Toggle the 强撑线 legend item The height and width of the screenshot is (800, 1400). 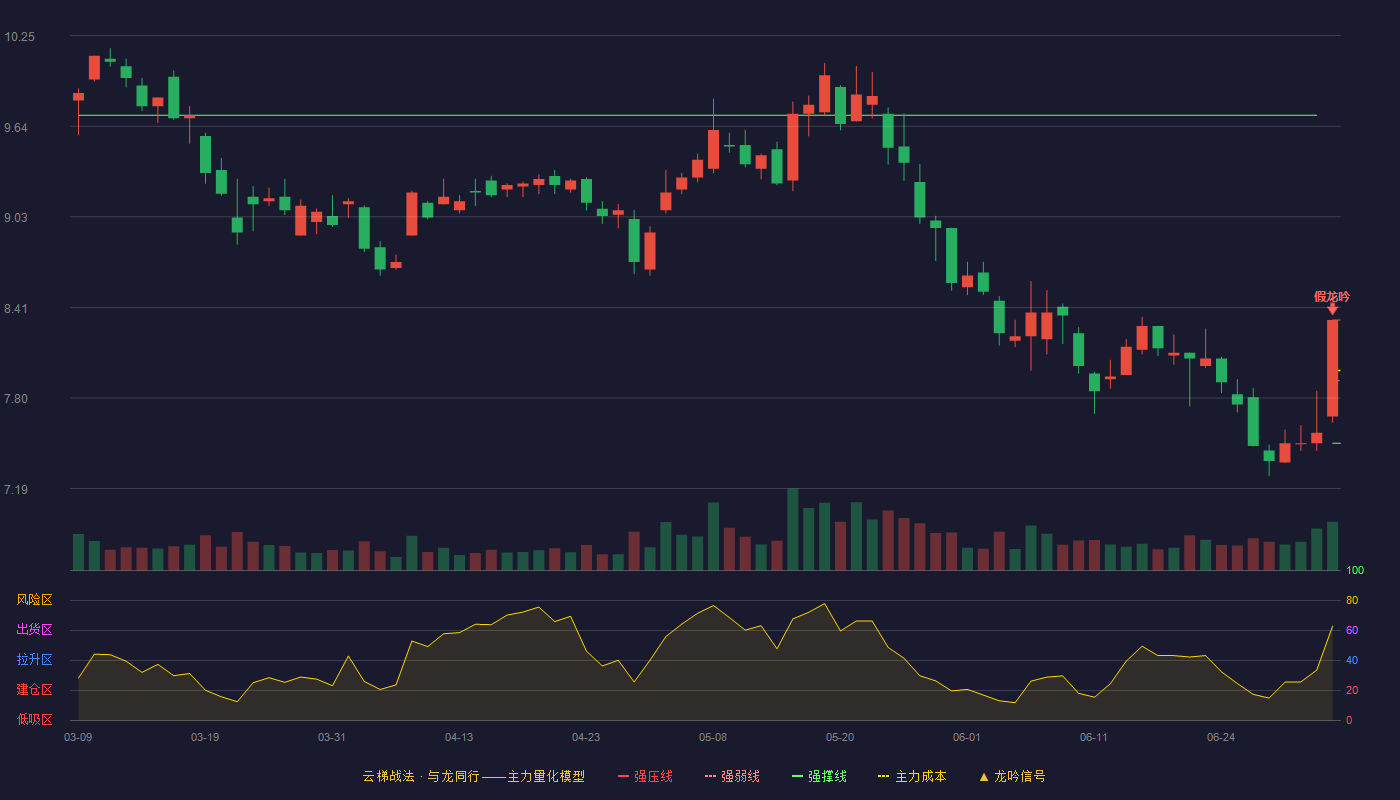[x=819, y=776]
